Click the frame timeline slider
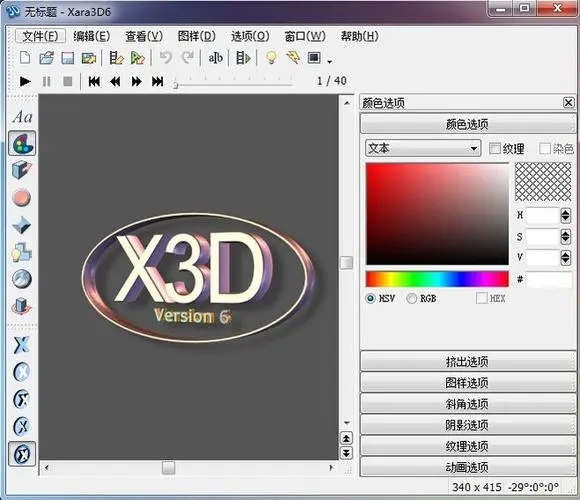Screen dimensions: 580x500 233,84
